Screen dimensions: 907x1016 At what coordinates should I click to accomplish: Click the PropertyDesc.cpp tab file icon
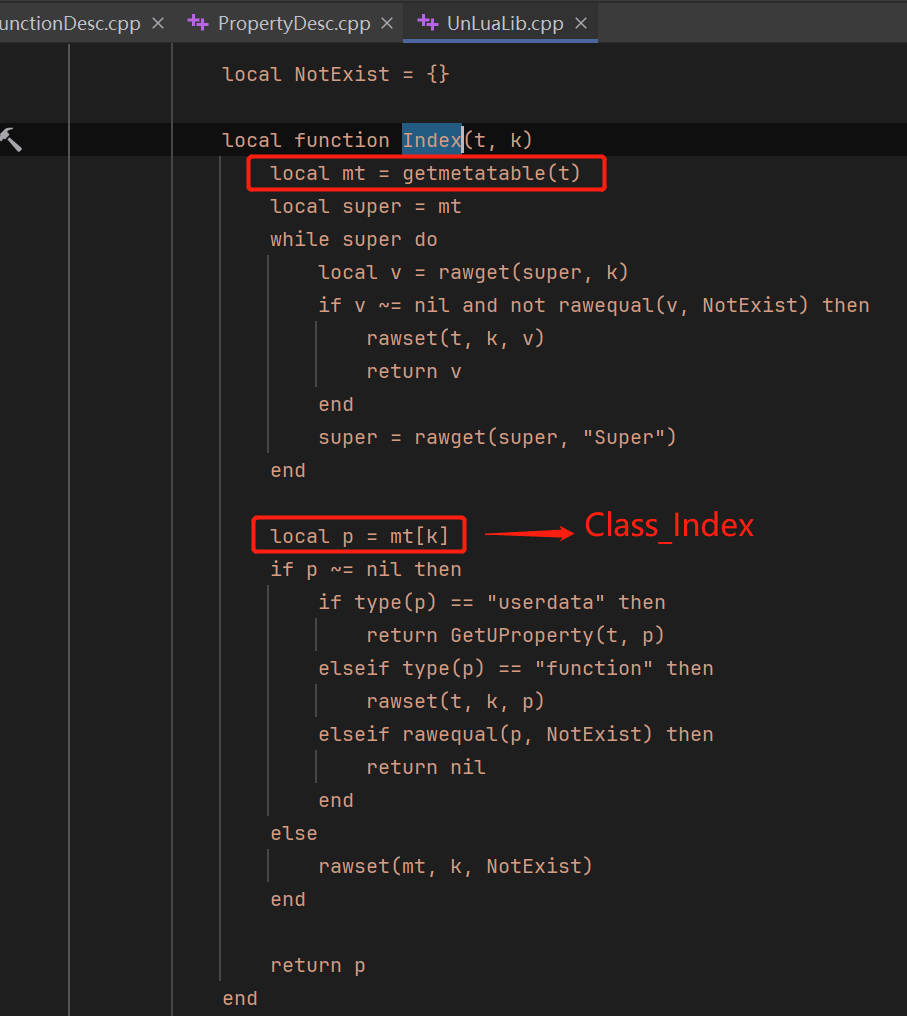199,22
